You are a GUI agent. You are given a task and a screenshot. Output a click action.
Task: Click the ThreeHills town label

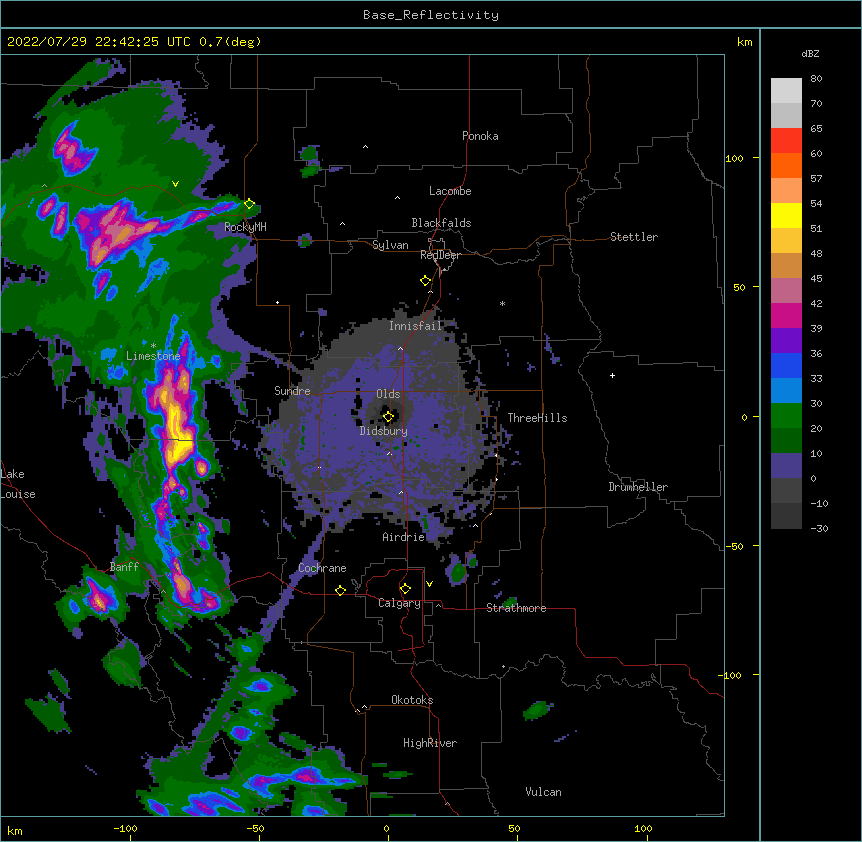click(x=537, y=418)
